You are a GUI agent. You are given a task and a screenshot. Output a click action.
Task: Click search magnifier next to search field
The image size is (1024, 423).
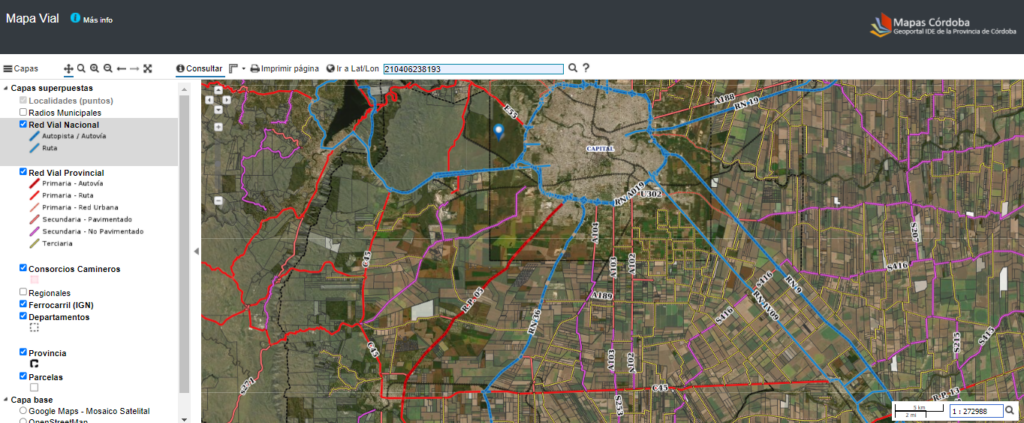click(573, 68)
